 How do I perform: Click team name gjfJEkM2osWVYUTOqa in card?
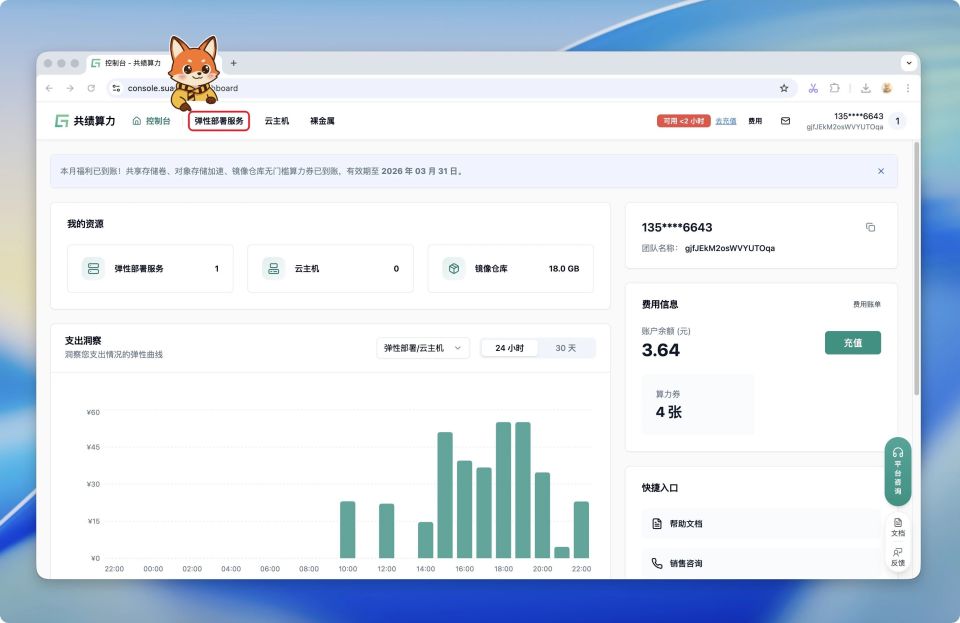(x=730, y=248)
